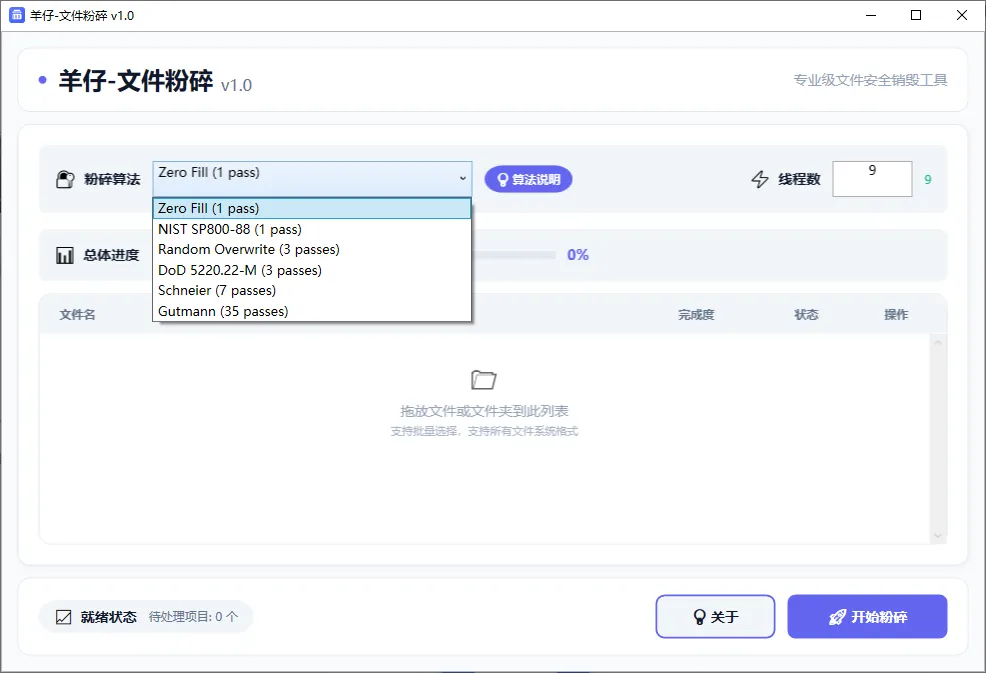986x673 pixels.
Task: Click the 关于 button
Action: point(715,617)
